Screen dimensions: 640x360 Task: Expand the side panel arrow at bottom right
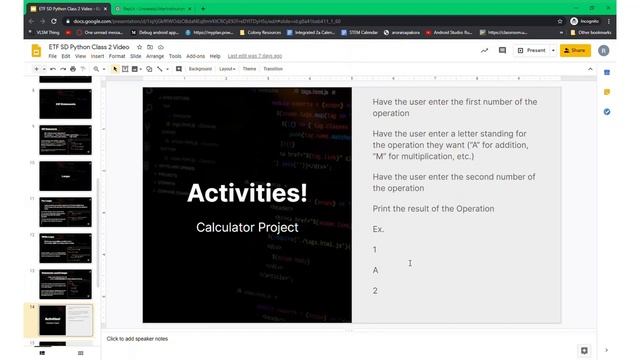click(607, 350)
